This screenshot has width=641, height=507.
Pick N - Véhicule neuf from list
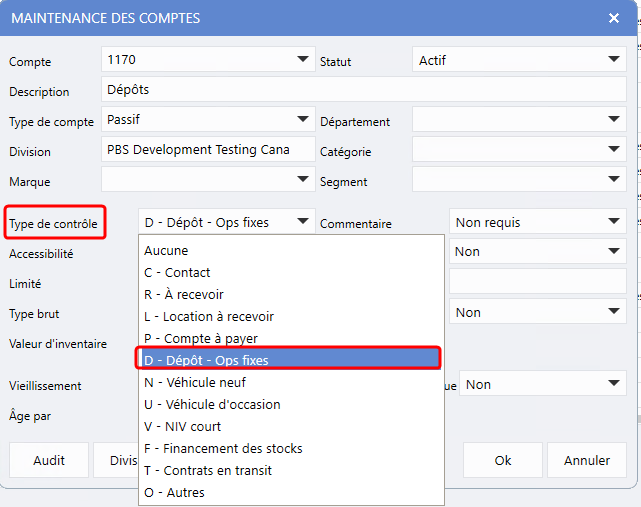point(291,382)
